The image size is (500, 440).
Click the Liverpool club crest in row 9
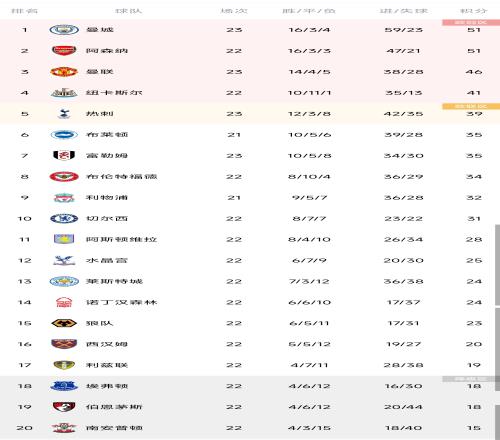pos(64,198)
